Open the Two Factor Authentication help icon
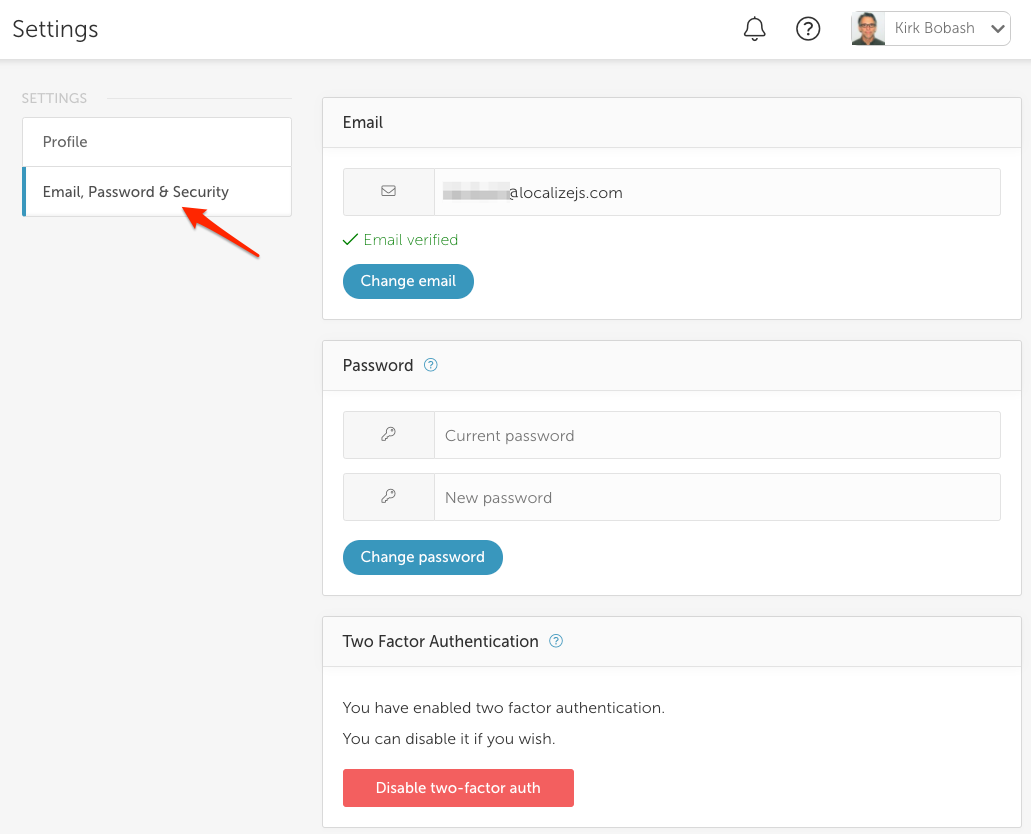1031x834 pixels. click(556, 641)
